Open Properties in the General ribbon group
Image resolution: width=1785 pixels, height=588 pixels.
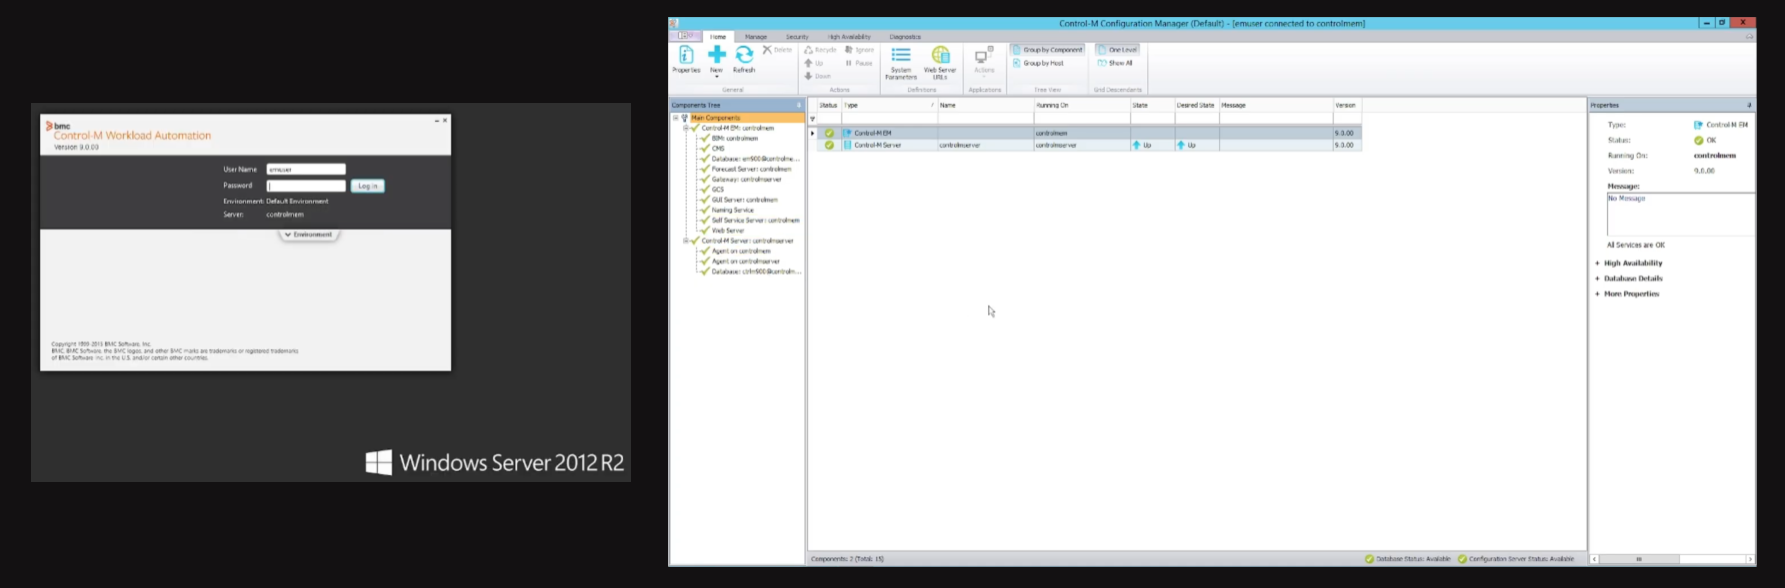pos(686,59)
